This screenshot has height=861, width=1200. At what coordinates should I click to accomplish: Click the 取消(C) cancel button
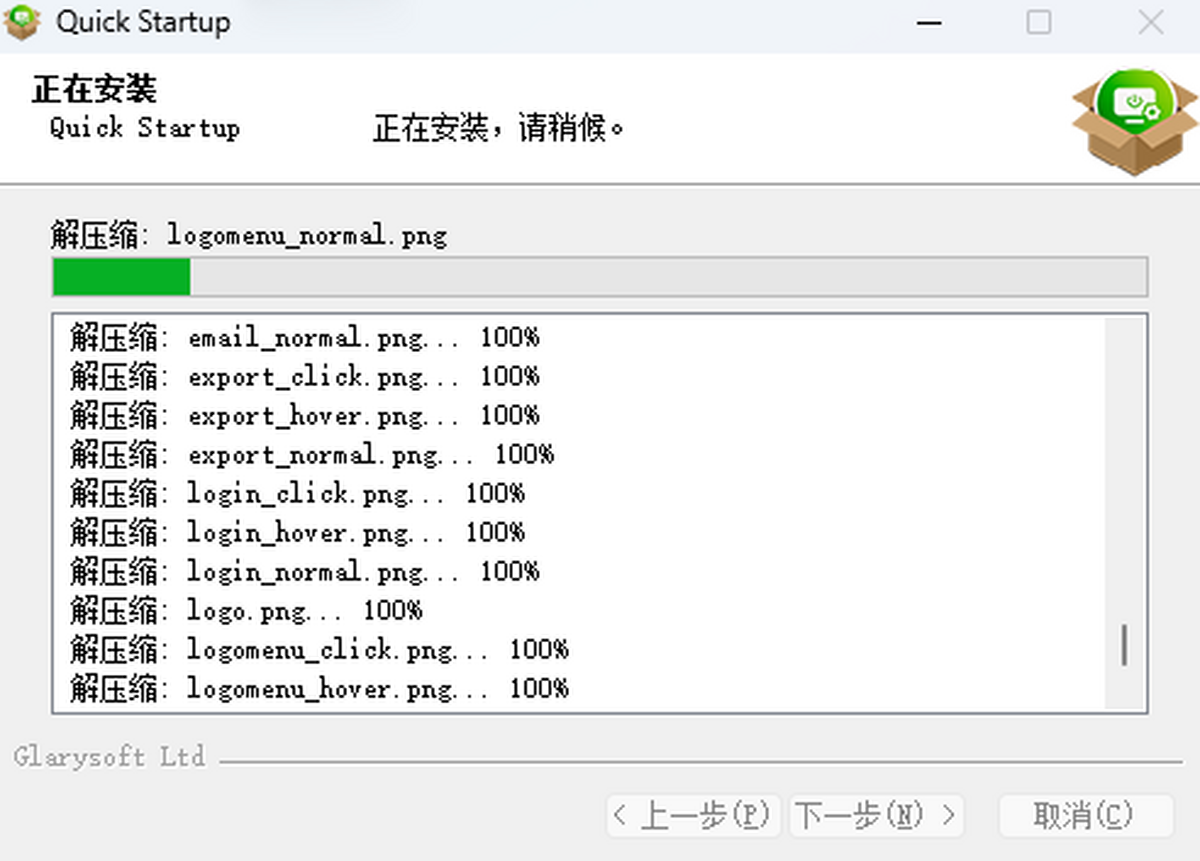pyautogui.click(x=1085, y=816)
